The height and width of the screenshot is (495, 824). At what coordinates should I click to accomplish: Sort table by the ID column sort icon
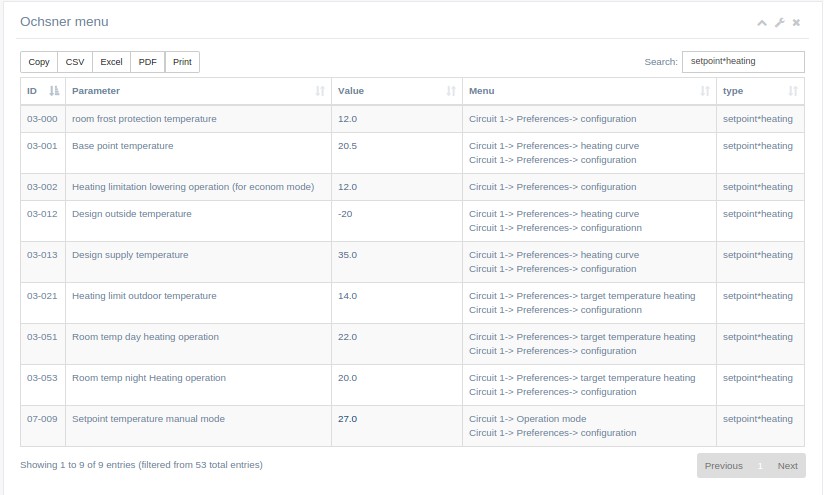[54, 91]
